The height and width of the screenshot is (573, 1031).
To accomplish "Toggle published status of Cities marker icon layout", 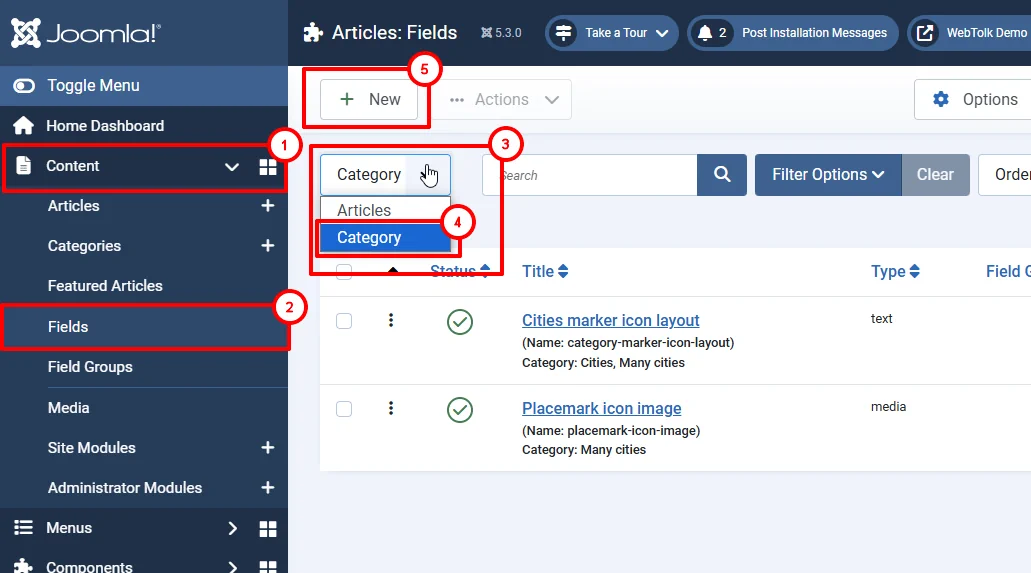I will [460, 322].
